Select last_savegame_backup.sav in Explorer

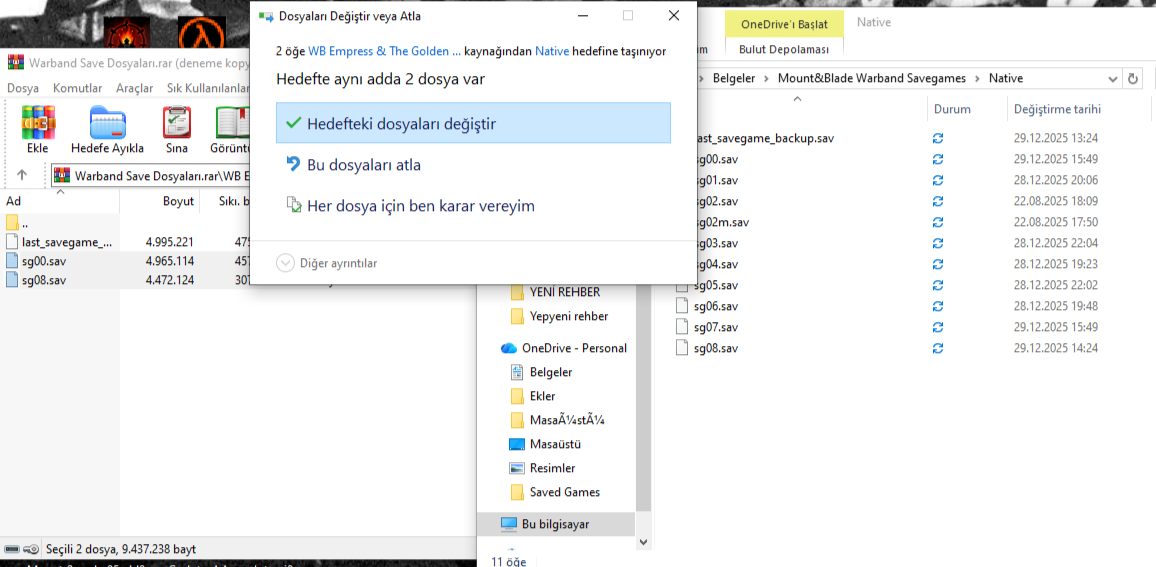(763, 138)
